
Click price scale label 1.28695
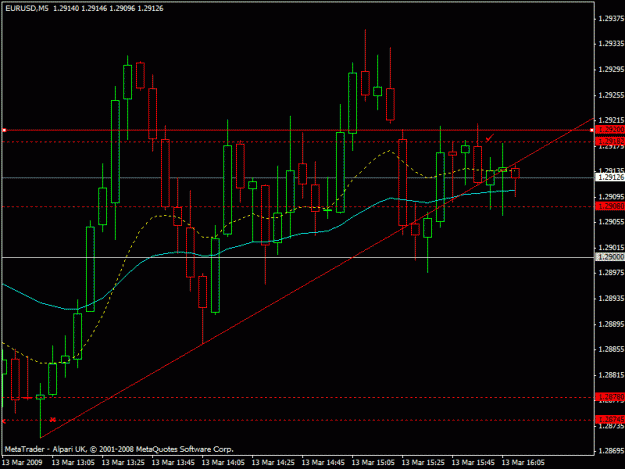tap(611, 451)
